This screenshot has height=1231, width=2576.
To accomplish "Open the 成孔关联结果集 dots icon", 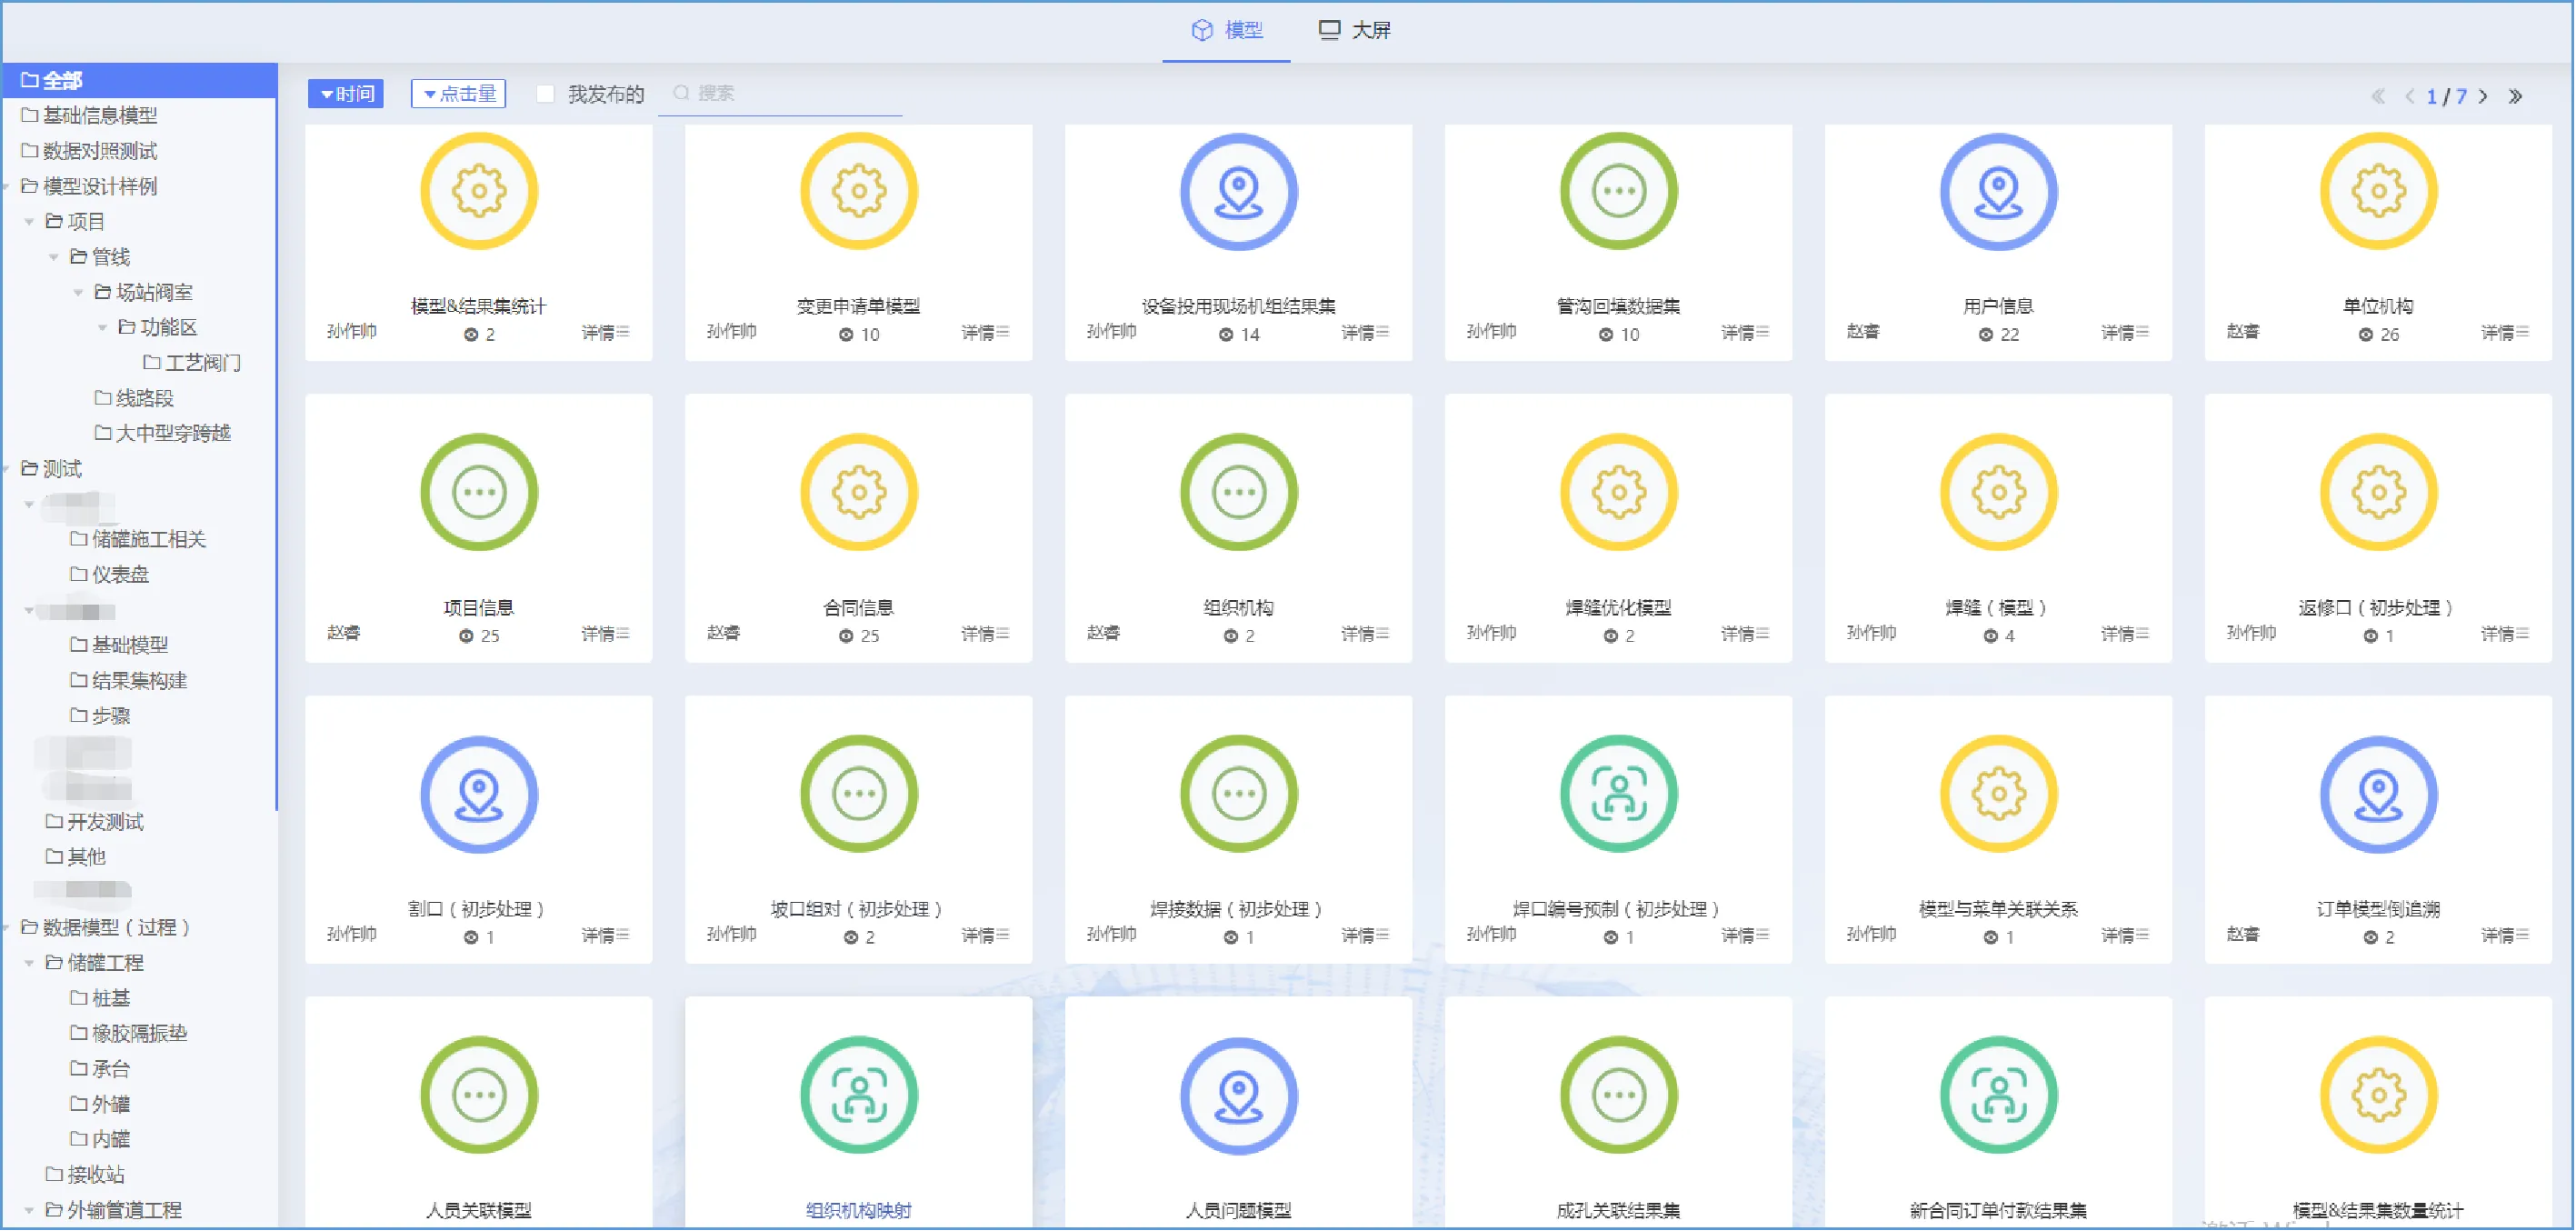I will 1619,1095.
